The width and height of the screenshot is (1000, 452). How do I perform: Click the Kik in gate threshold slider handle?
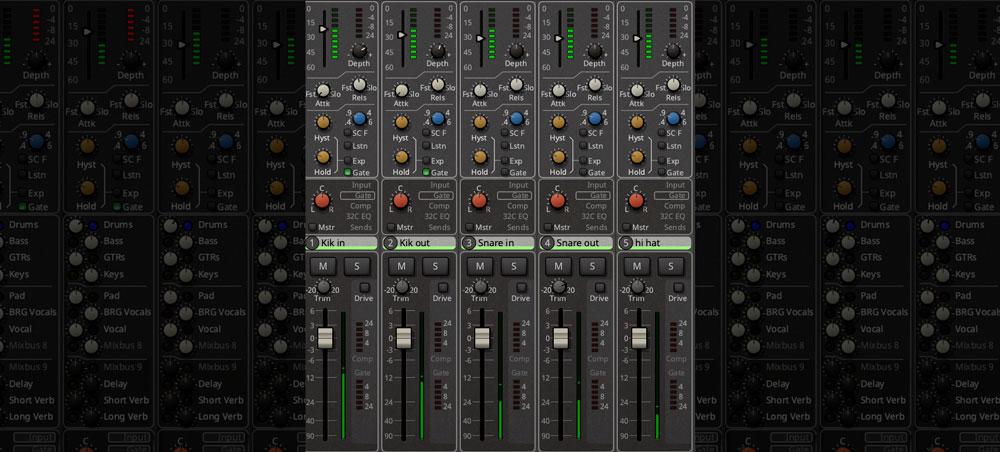[321, 31]
